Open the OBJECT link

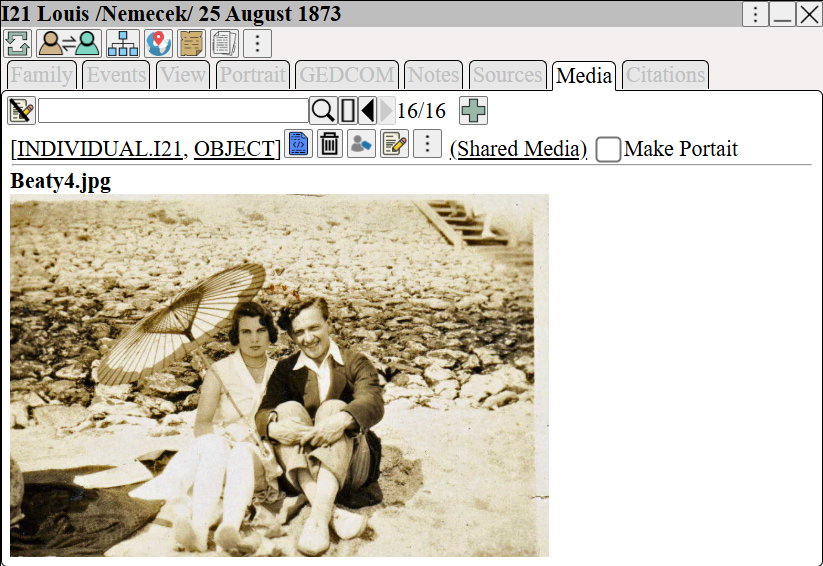click(235, 149)
